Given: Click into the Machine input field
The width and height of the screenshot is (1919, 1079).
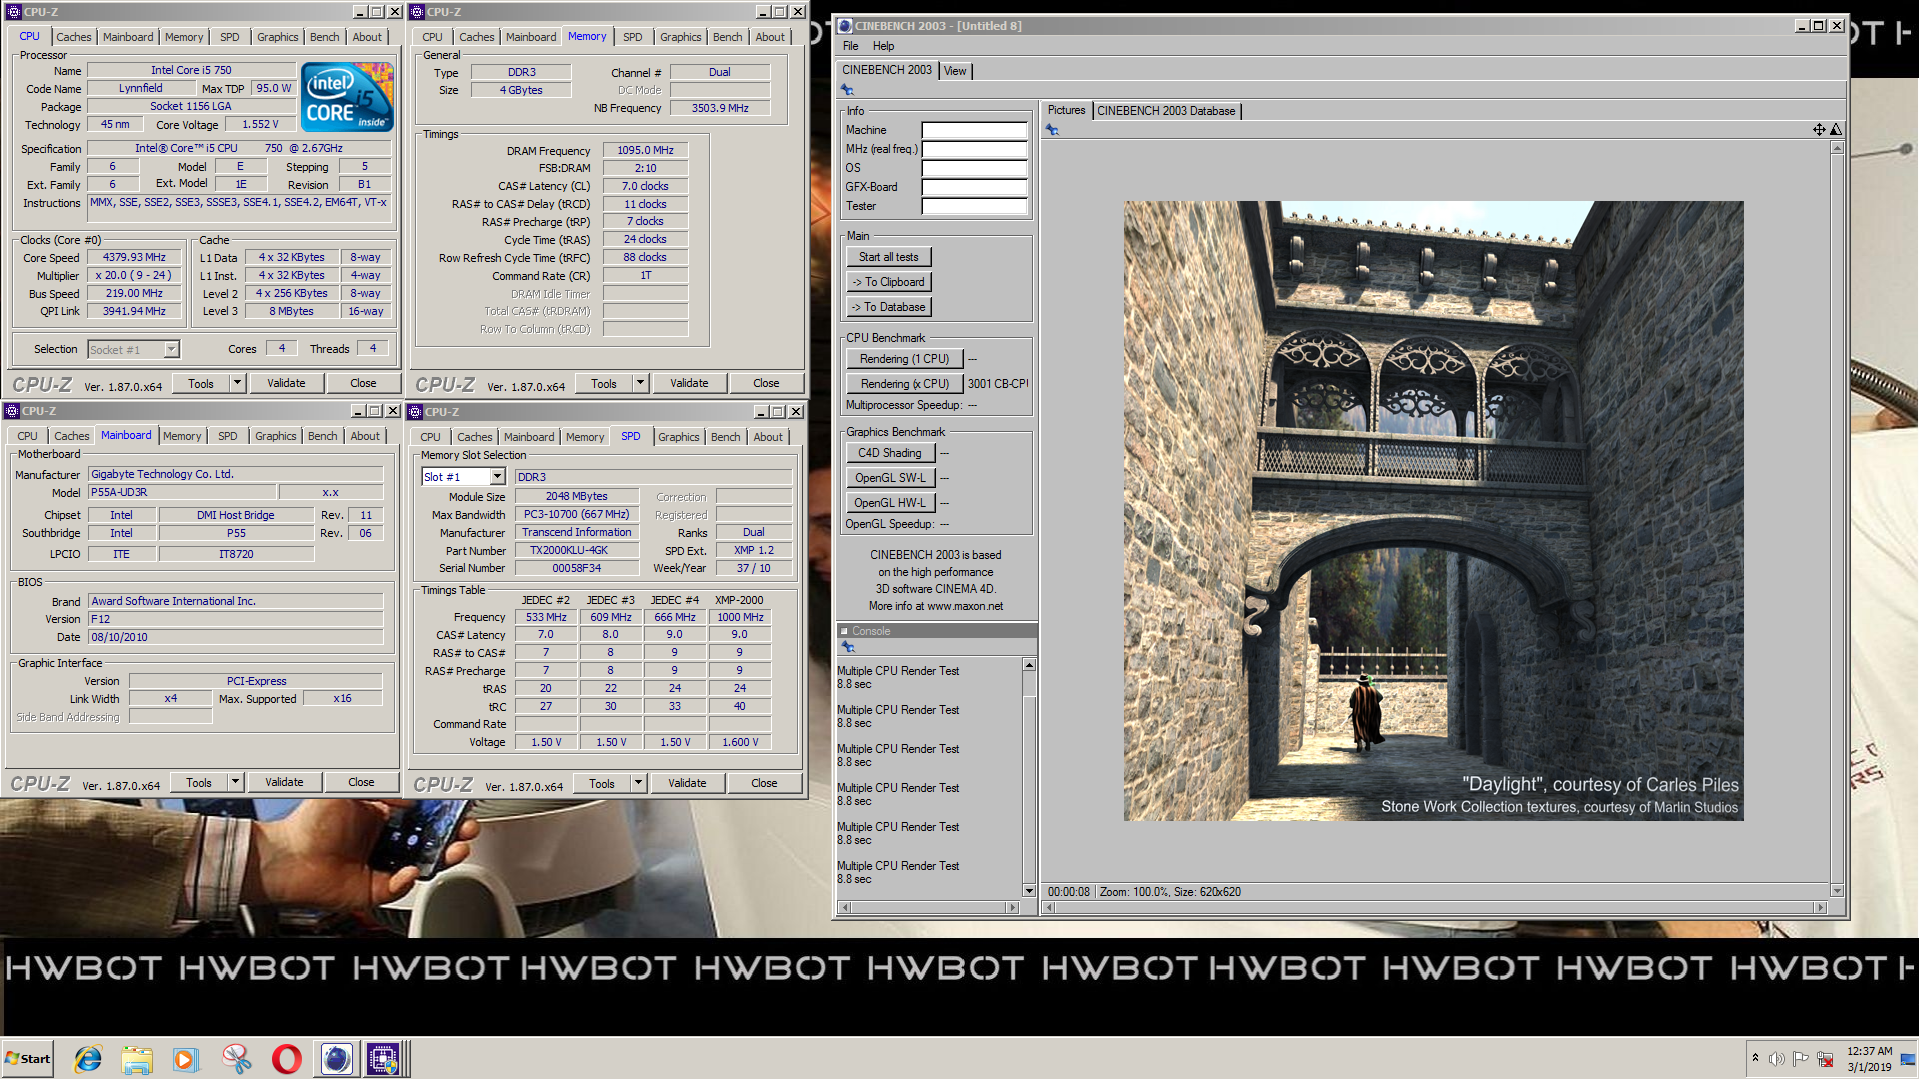Looking at the screenshot, I should point(974,130).
